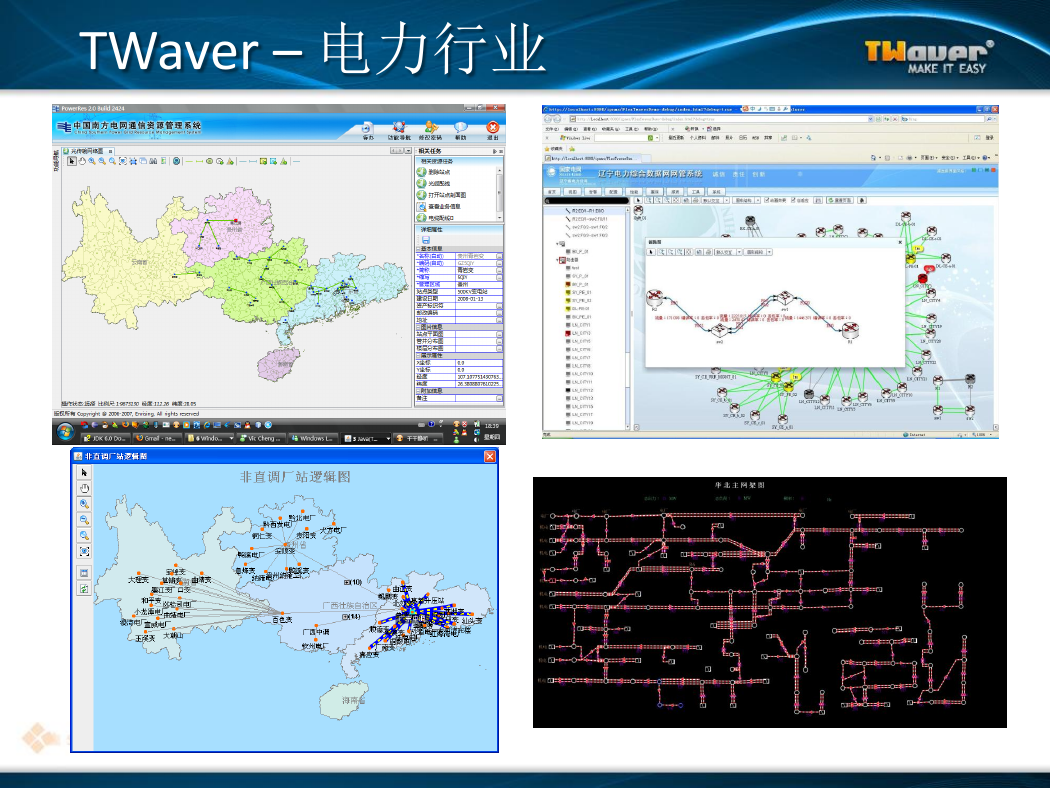Click the globe icon in PowerRes map toolbar
Image resolution: width=1050 pixels, height=788 pixels.
coord(176,161)
